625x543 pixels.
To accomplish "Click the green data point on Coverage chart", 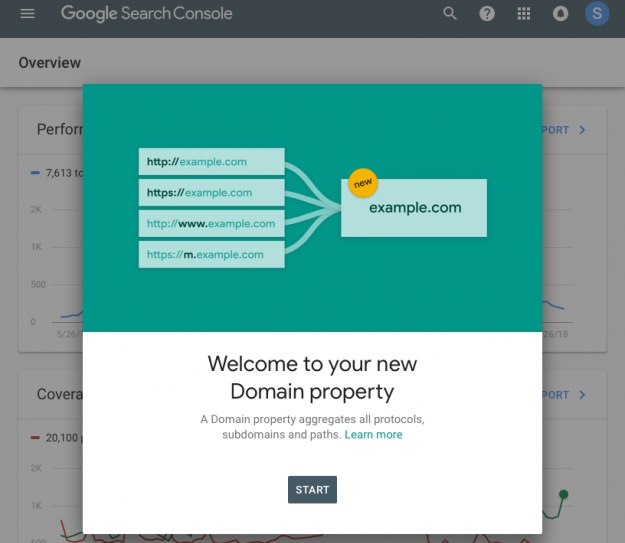I will point(563,494).
